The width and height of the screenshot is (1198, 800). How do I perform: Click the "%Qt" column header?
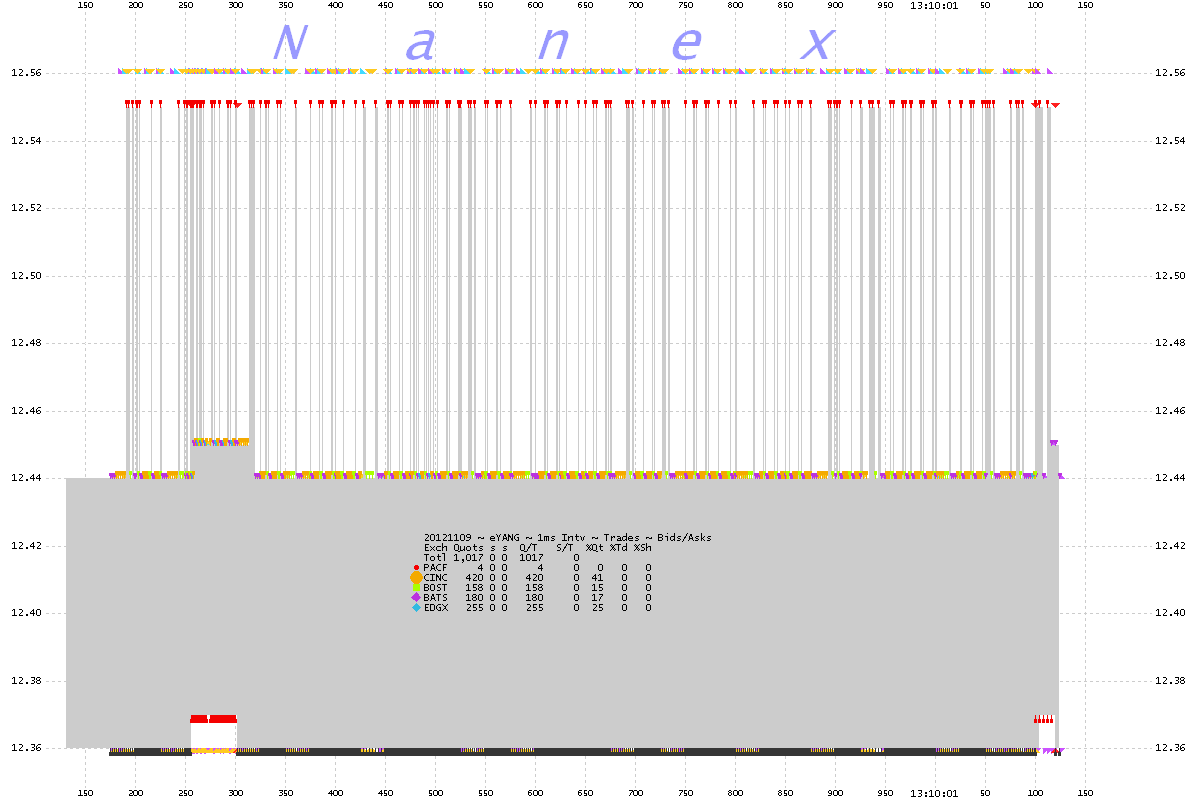tap(594, 548)
